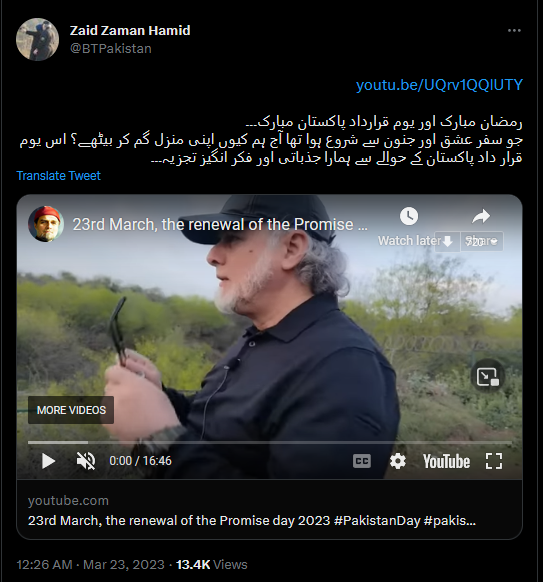Image resolution: width=543 pixels, height=582 pixels.
Task: Toggle closed captions on the video
Action: click(362, 461)
